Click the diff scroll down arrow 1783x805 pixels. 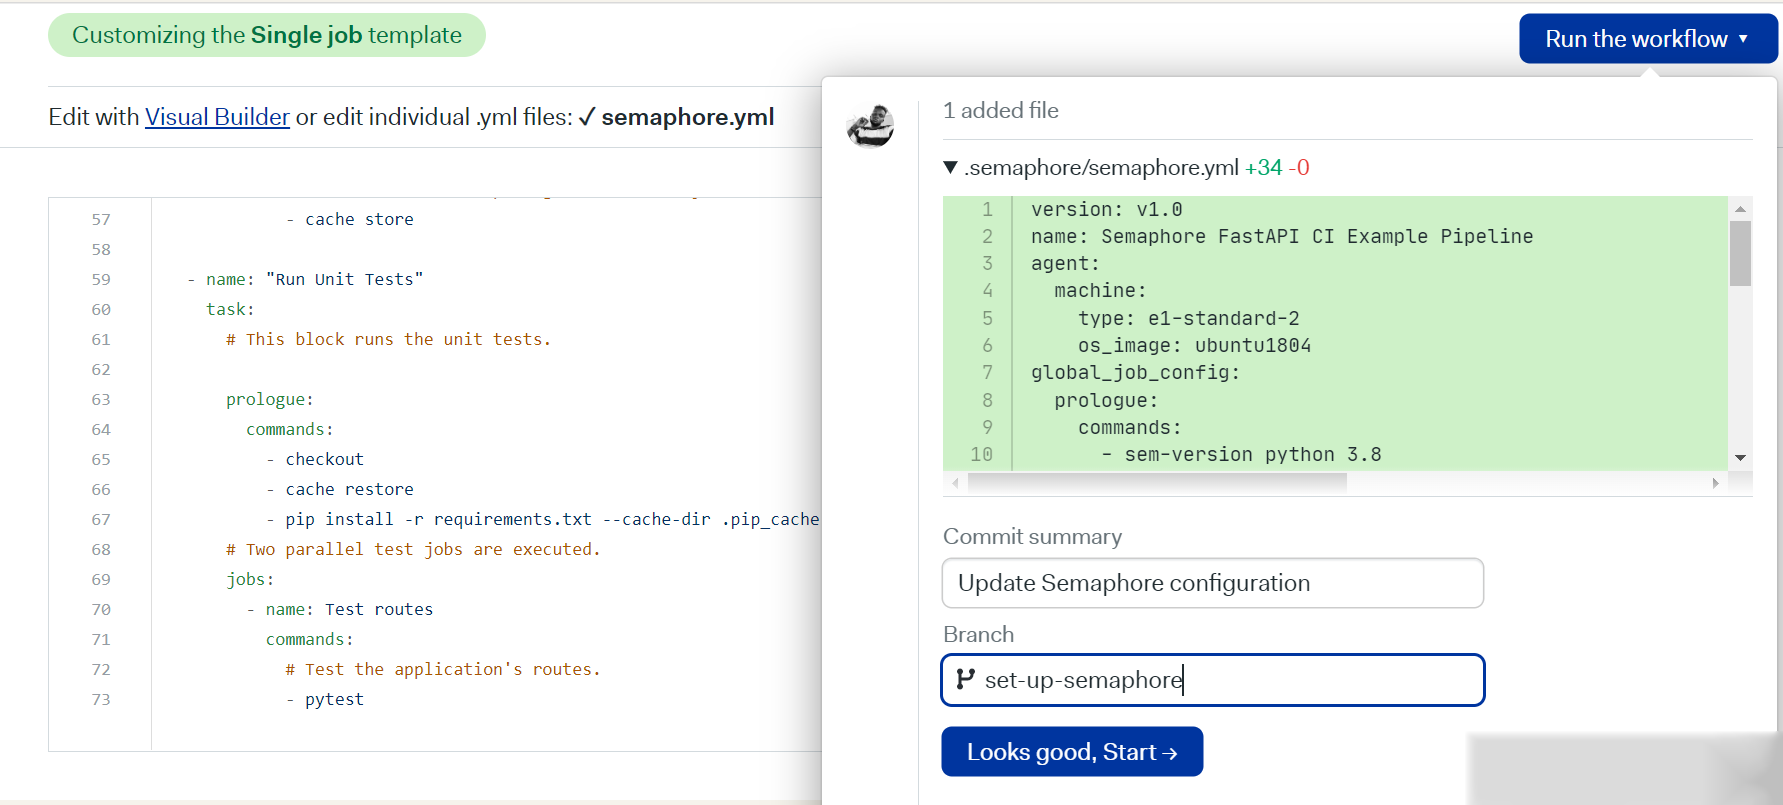1740,458
